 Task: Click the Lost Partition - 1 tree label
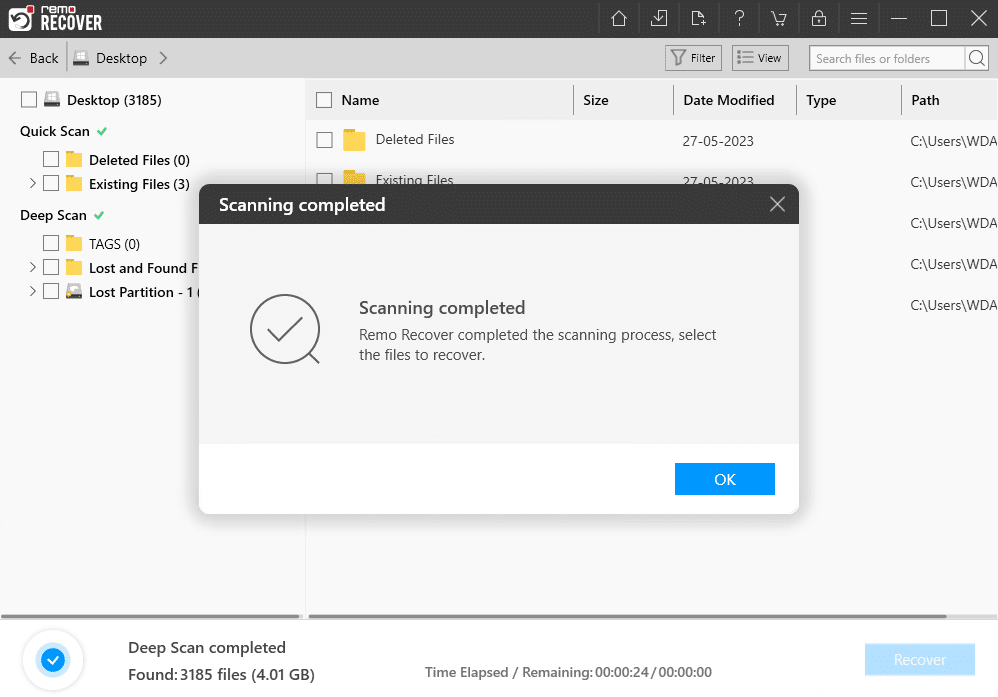[x=143, y=292]
